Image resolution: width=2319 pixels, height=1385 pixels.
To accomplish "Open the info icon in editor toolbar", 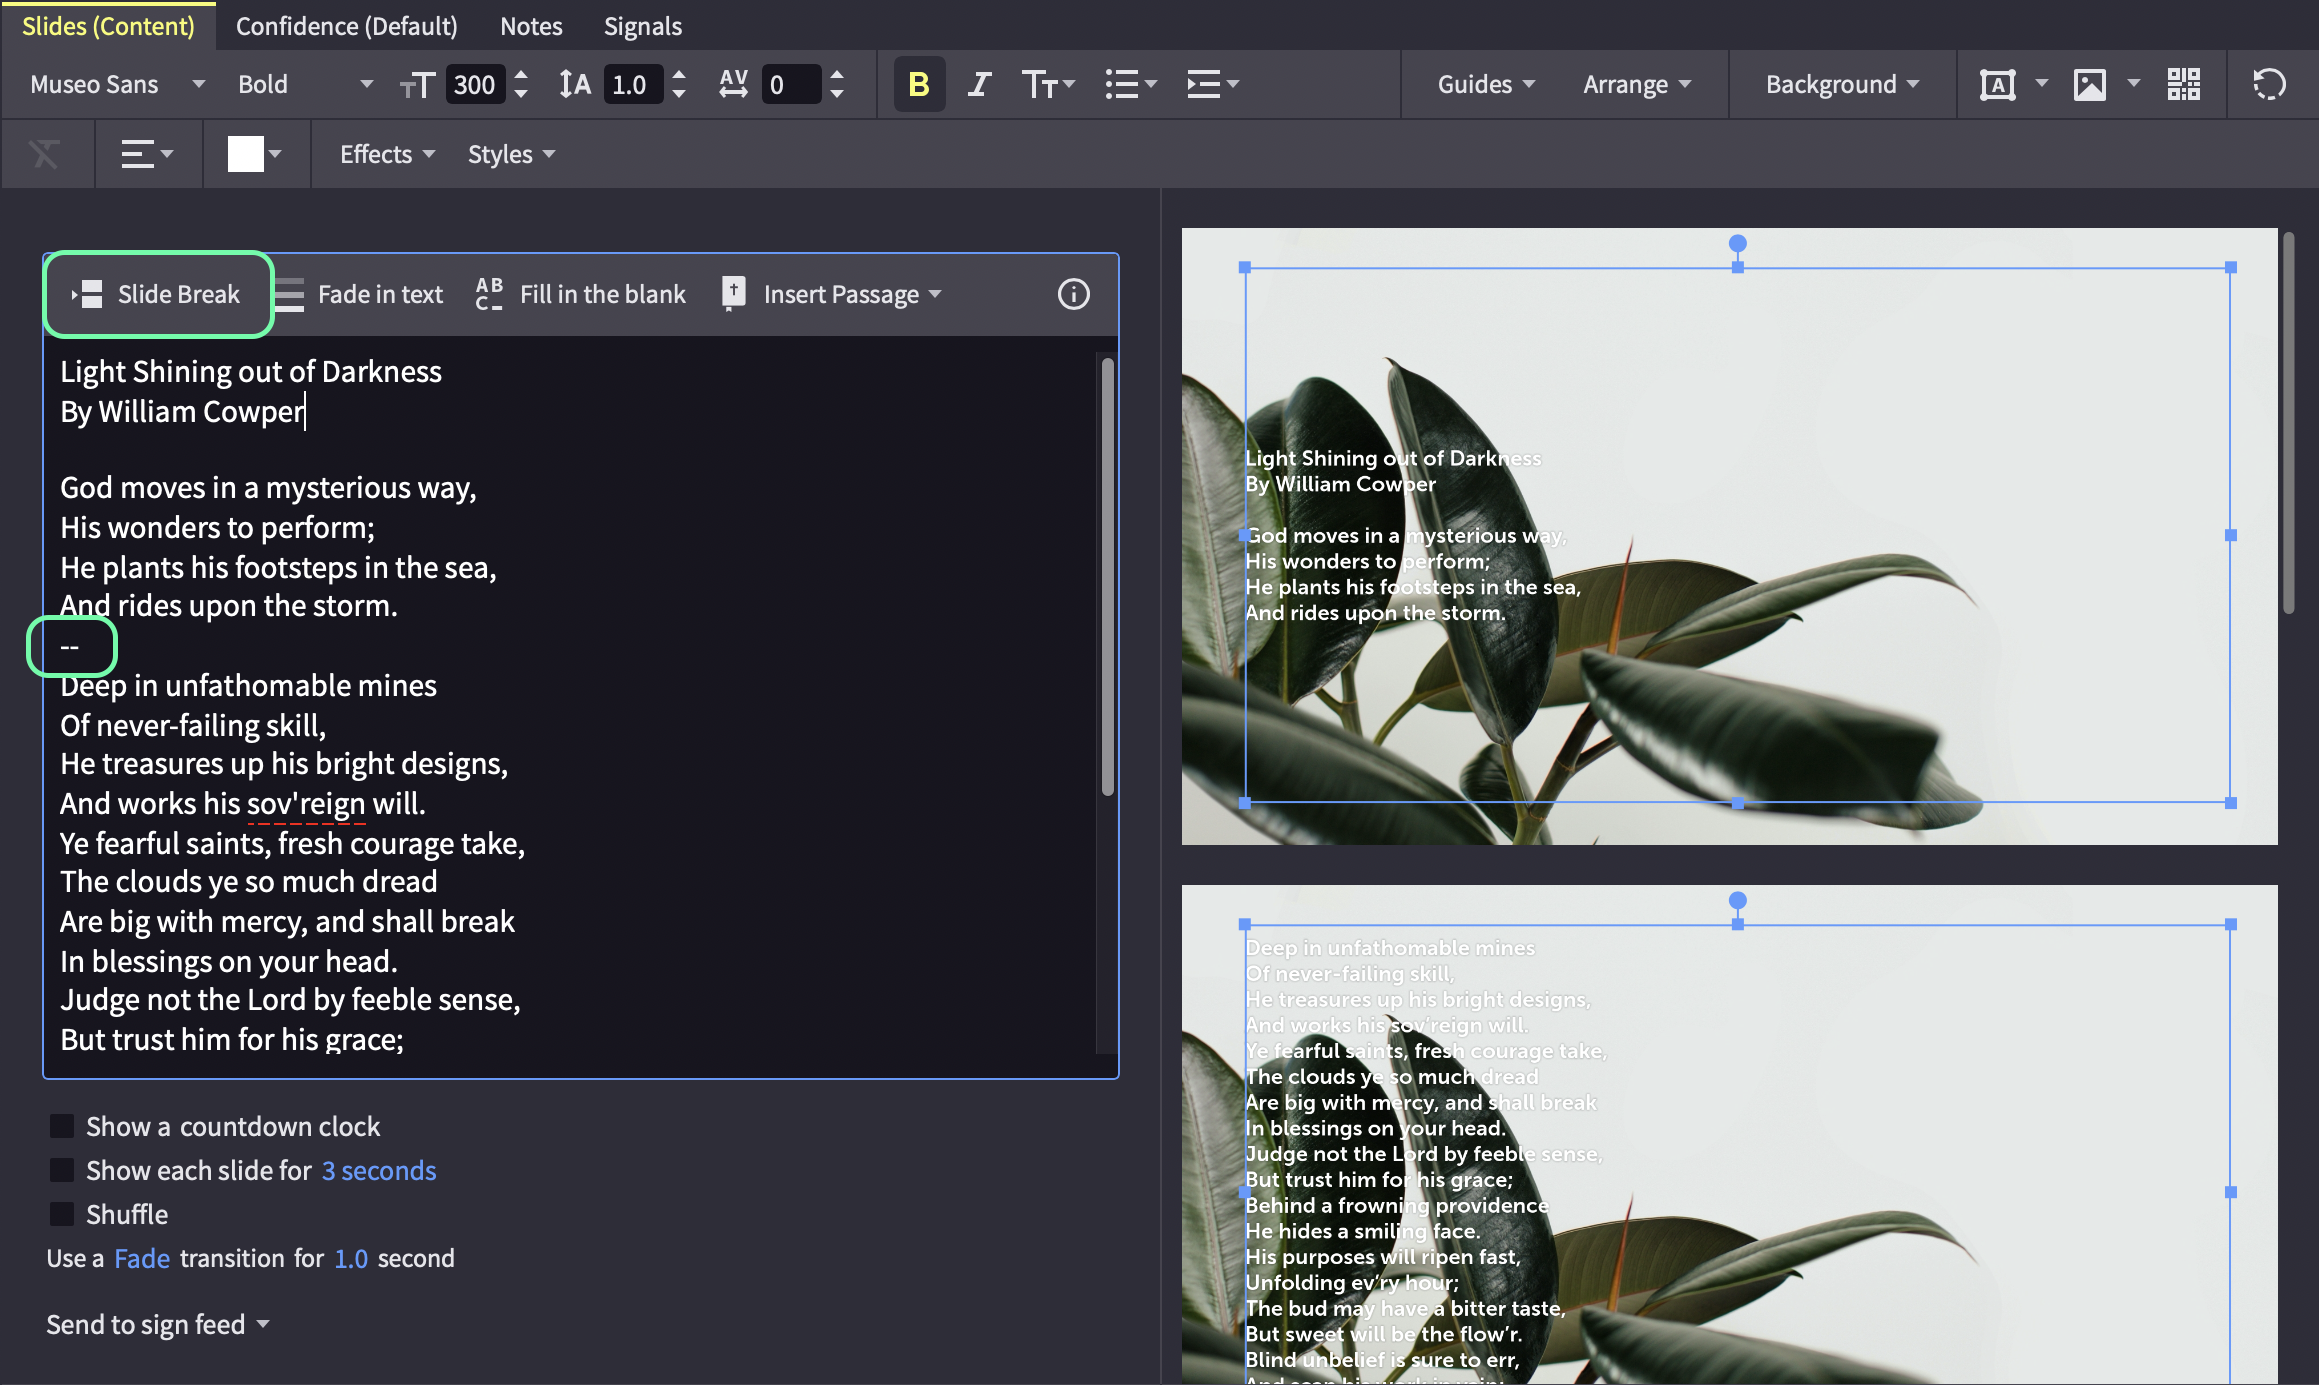I will pos(1073,294).
